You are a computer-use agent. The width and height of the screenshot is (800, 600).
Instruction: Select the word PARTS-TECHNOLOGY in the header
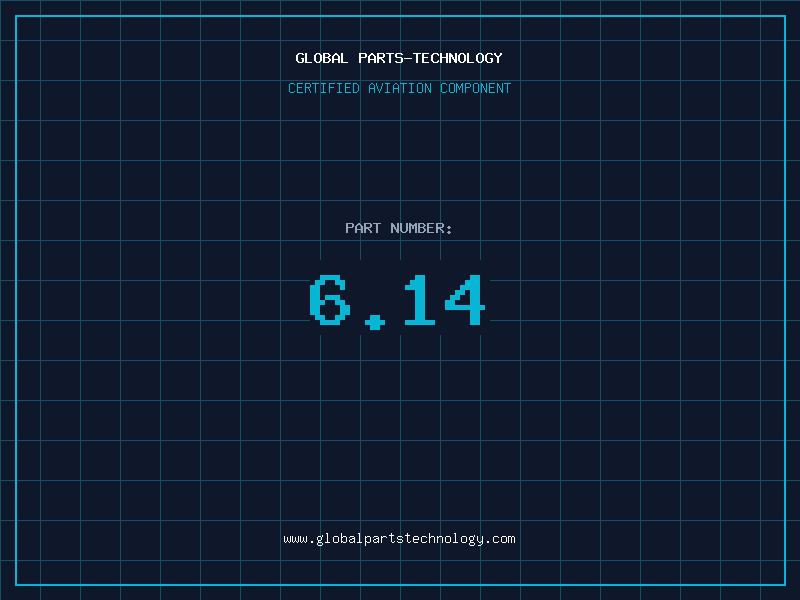430,58
